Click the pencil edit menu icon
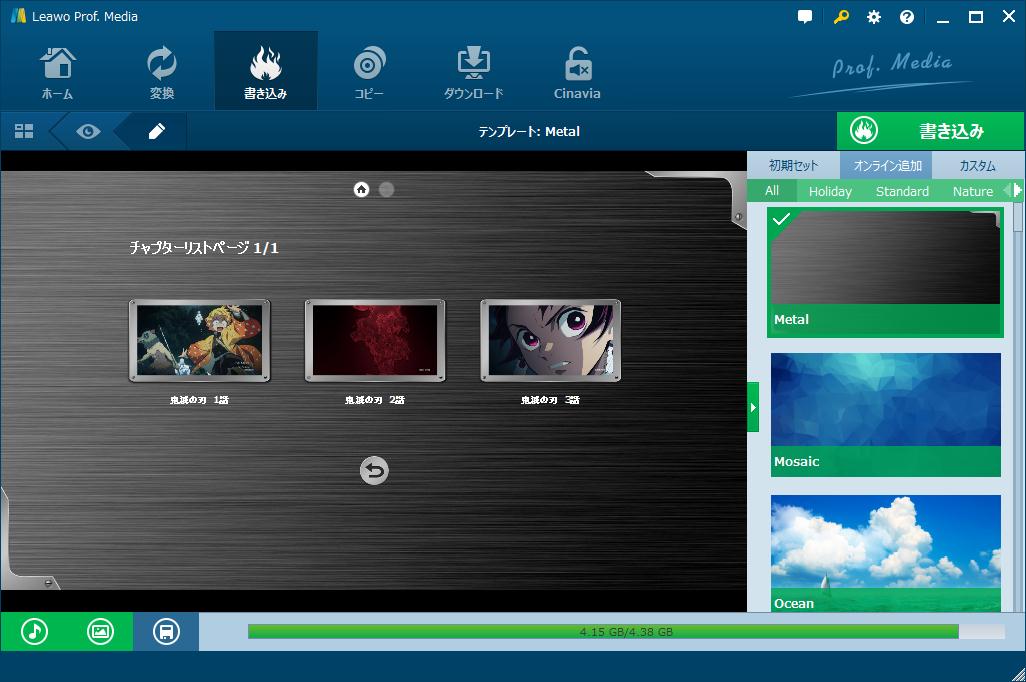Screen dimensions: 1026x682 [x=156, y=131]
